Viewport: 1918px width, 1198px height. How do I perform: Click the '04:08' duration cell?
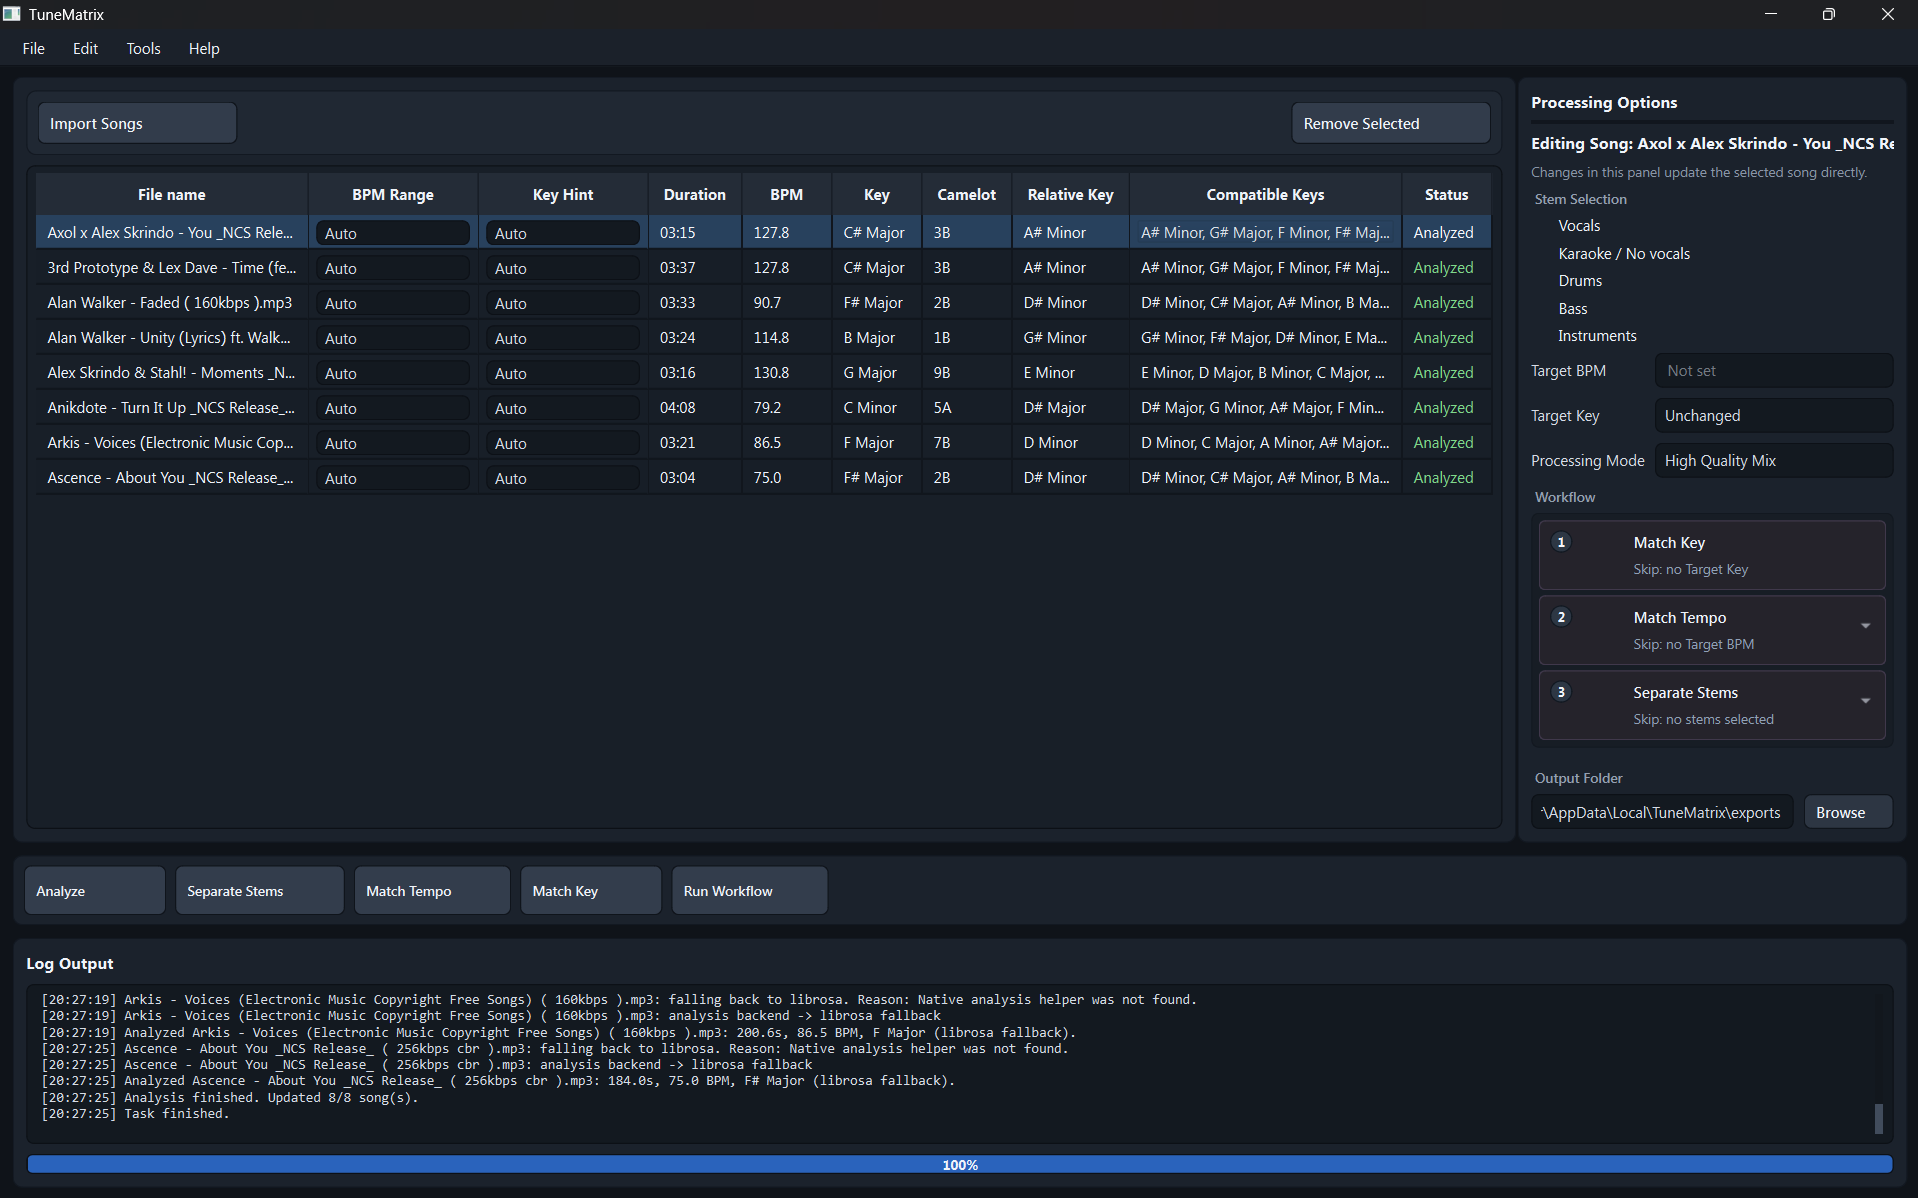695,407
